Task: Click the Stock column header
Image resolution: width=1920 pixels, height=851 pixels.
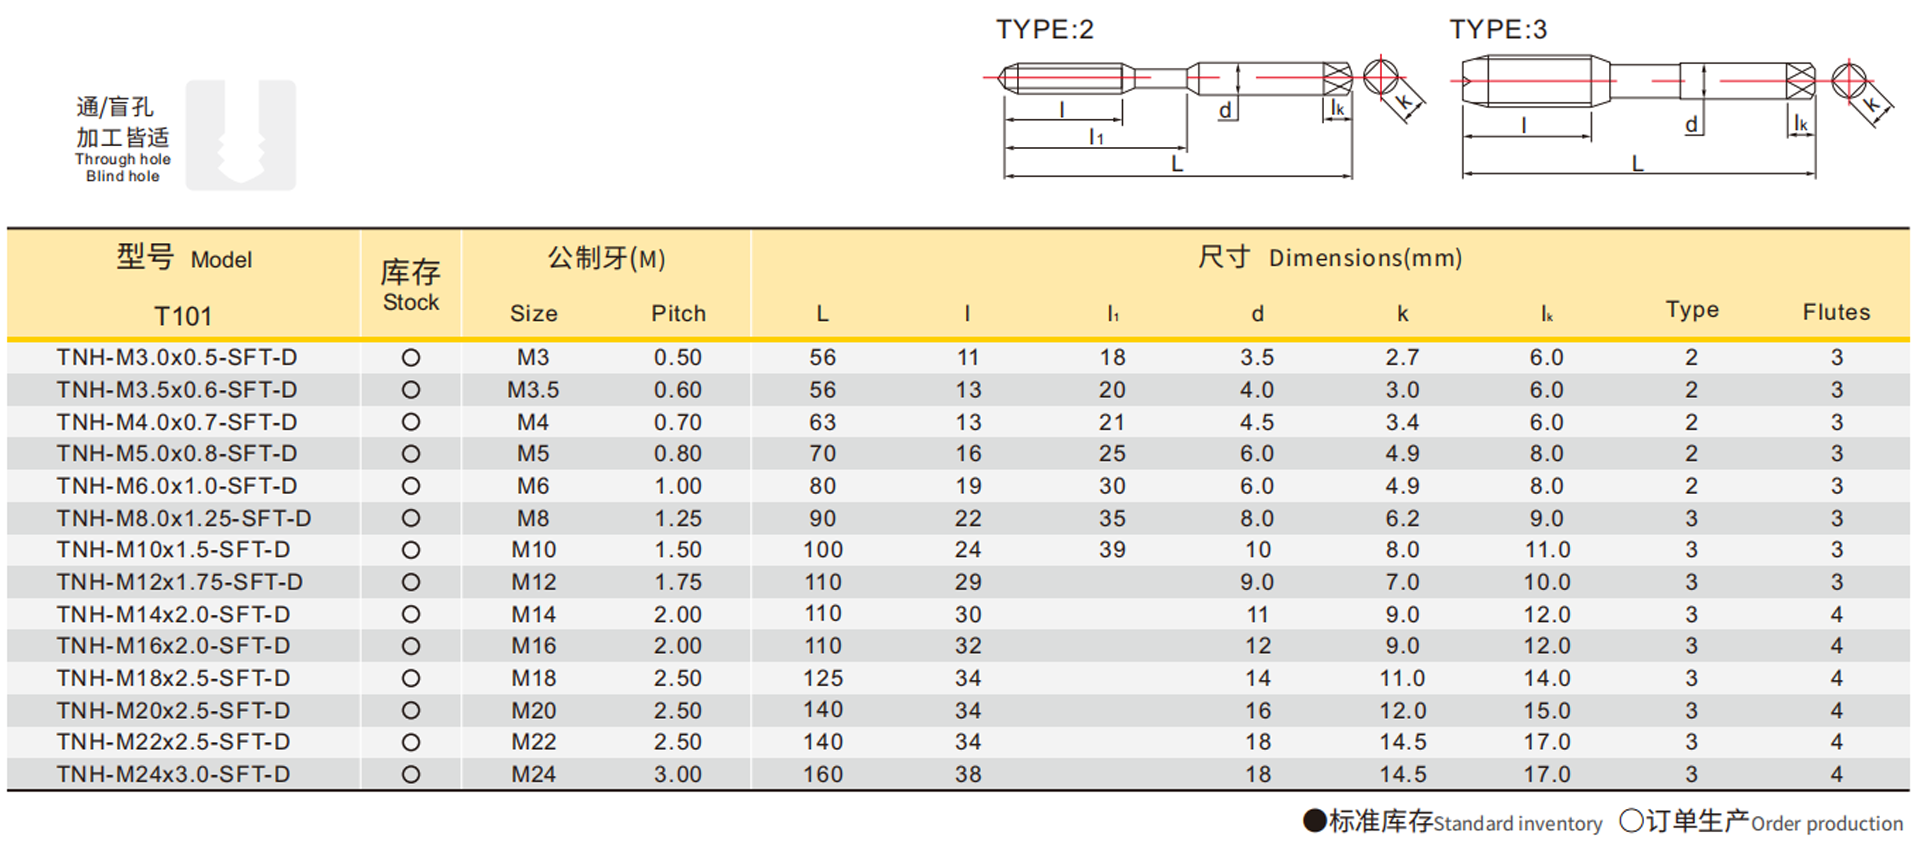Action: pos(411,286)
